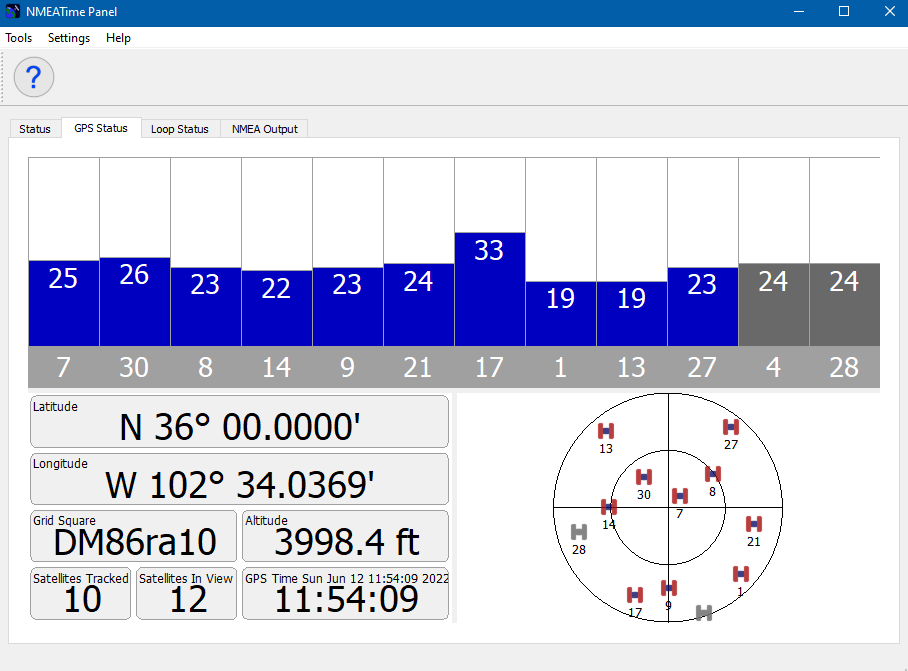The height and width of the screenshot is (671, 908).
Task: Click satellite 21 icon in the sky plot
Action: [753, 524]
